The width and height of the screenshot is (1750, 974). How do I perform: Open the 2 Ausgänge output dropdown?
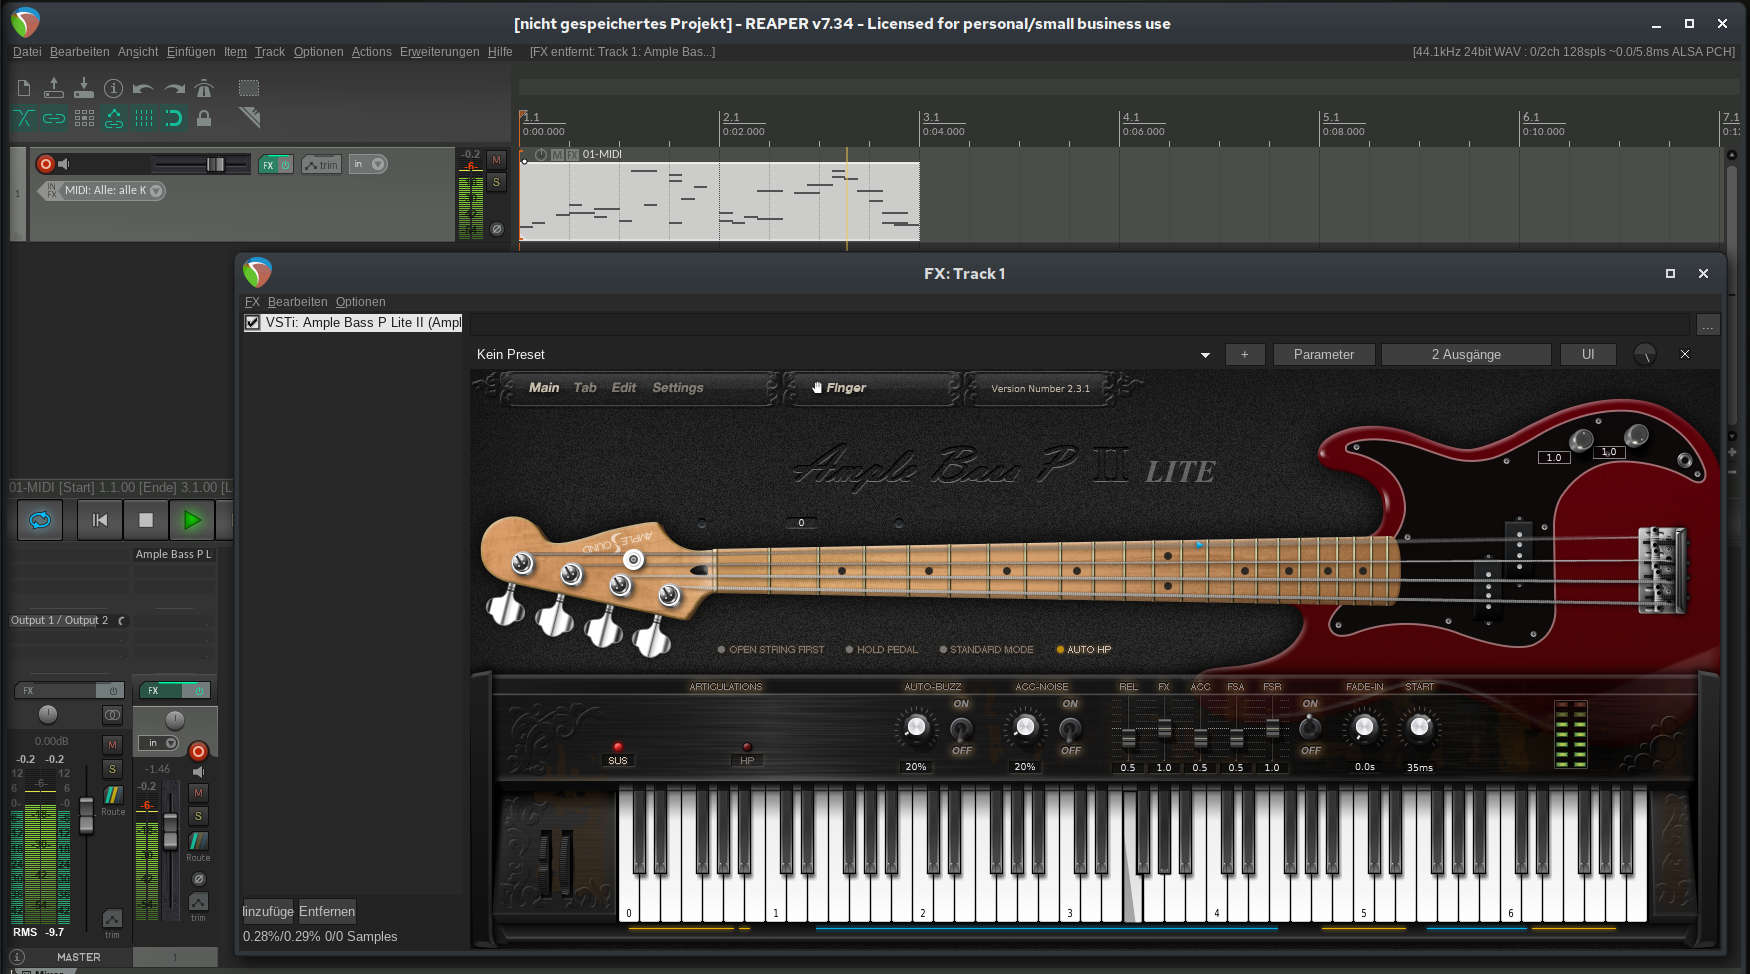(1466, 355)
